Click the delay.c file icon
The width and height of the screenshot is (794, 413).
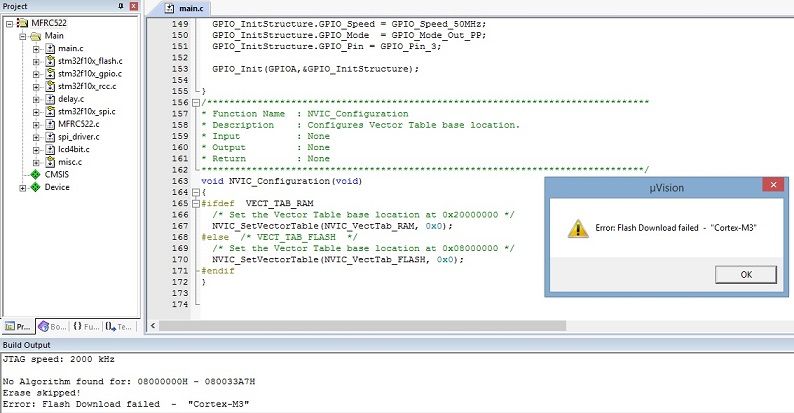(50, 99)
